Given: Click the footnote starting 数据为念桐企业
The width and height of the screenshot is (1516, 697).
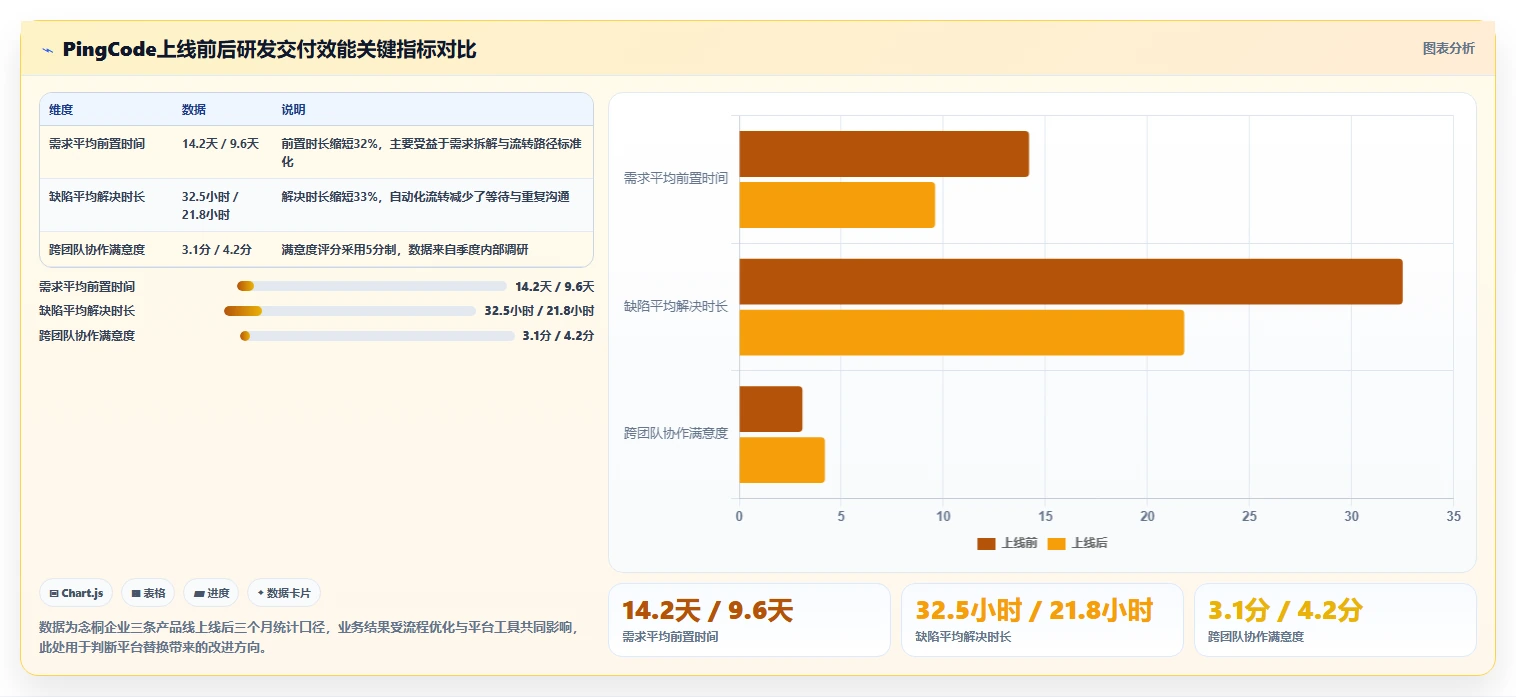Looking at the screenshot, I should tap(308, 637).
